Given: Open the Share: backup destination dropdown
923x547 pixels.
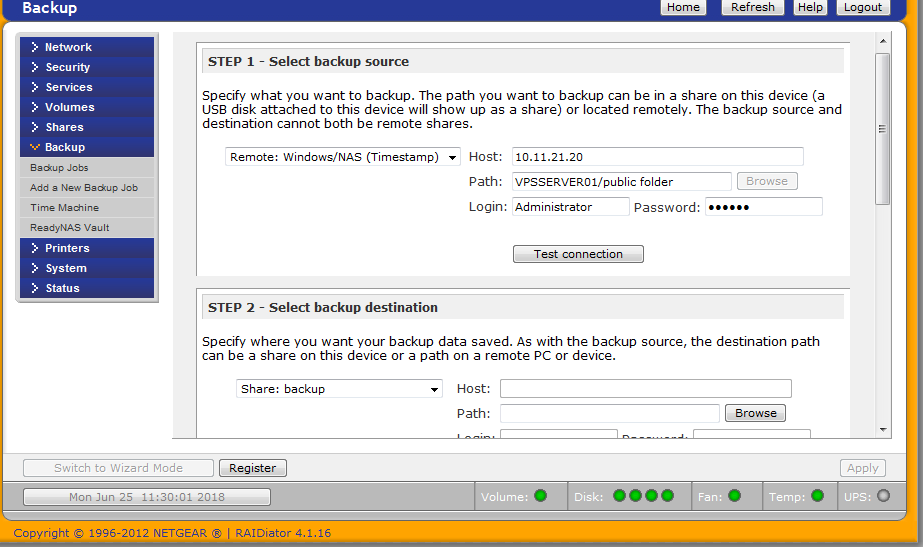Looking at the screenshot, I should pyautogui.click(x=339, y=389).
